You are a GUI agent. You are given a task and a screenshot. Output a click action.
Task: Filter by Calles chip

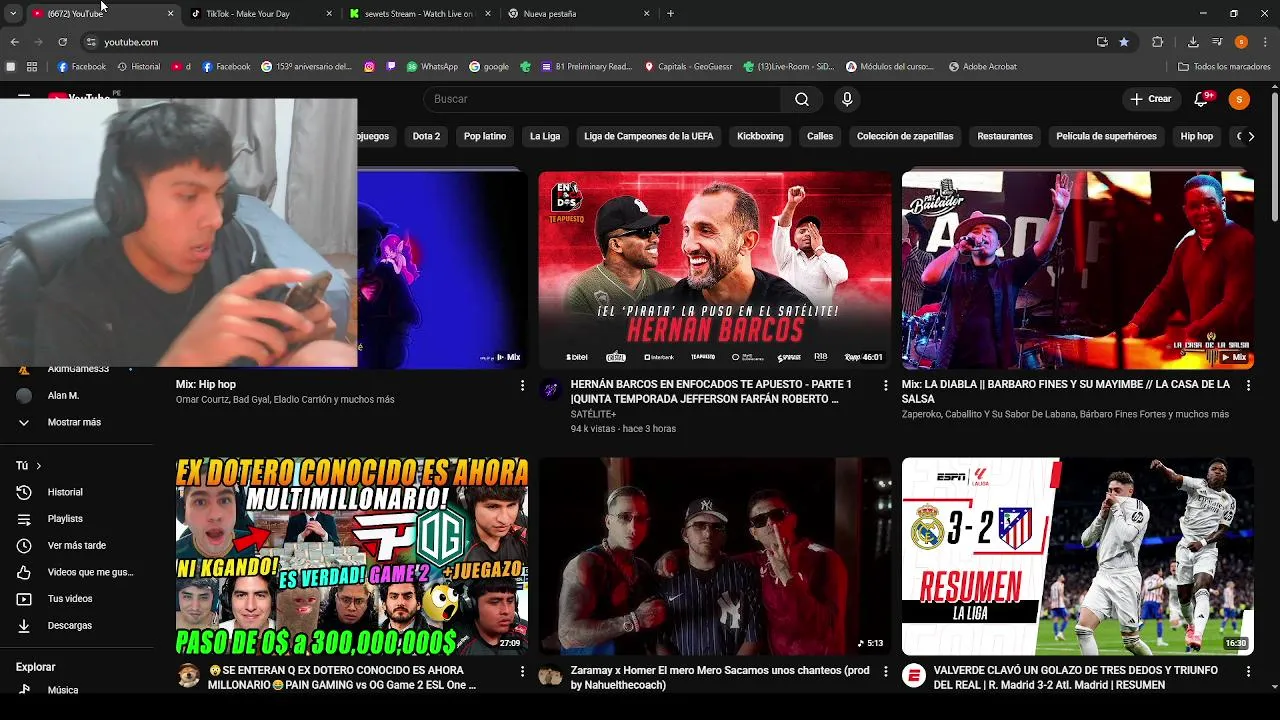click(x=820, y=136)
